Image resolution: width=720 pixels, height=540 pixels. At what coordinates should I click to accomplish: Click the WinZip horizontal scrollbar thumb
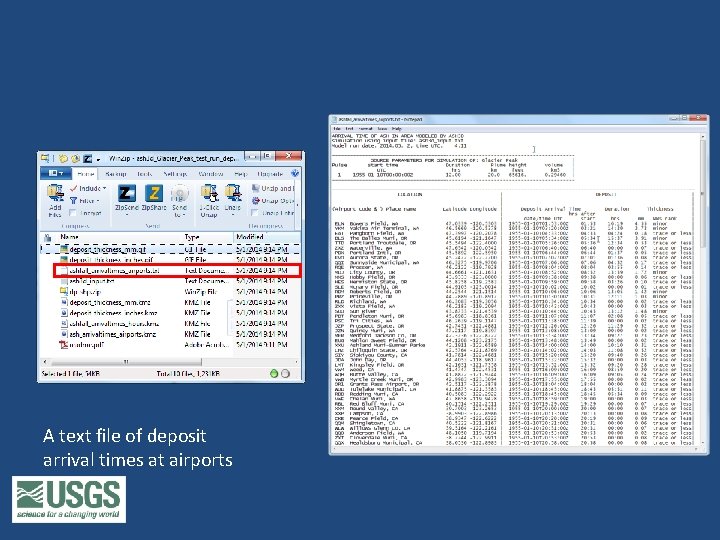[125, 362]
